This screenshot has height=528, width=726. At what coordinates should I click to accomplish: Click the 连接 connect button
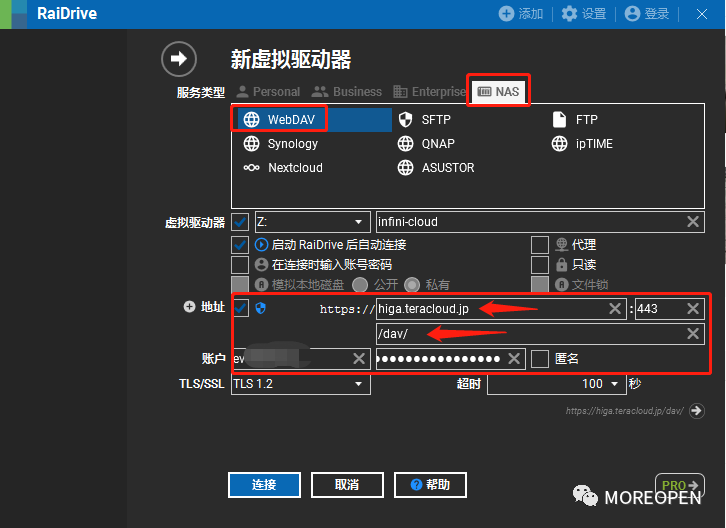[x=264, y=485]
